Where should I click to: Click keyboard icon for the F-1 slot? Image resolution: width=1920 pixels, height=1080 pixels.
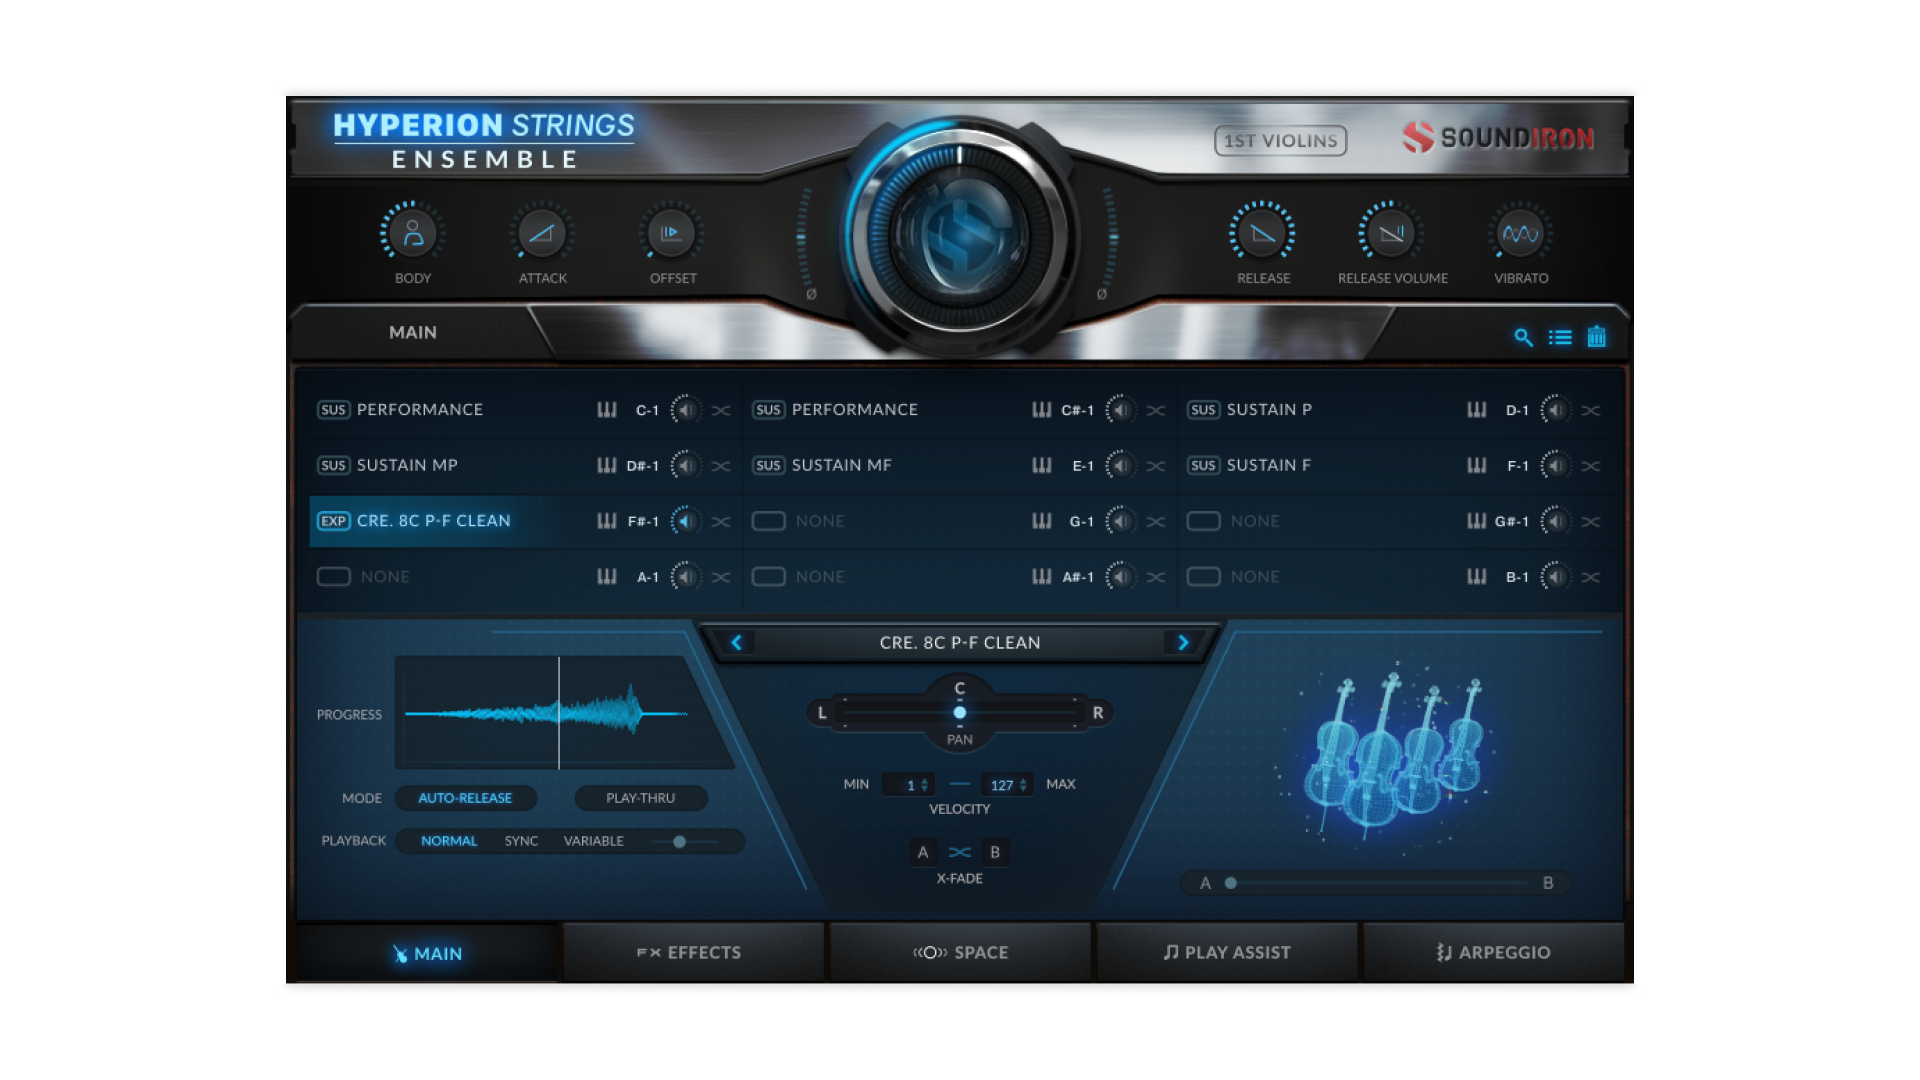[x=1477, y=466]
